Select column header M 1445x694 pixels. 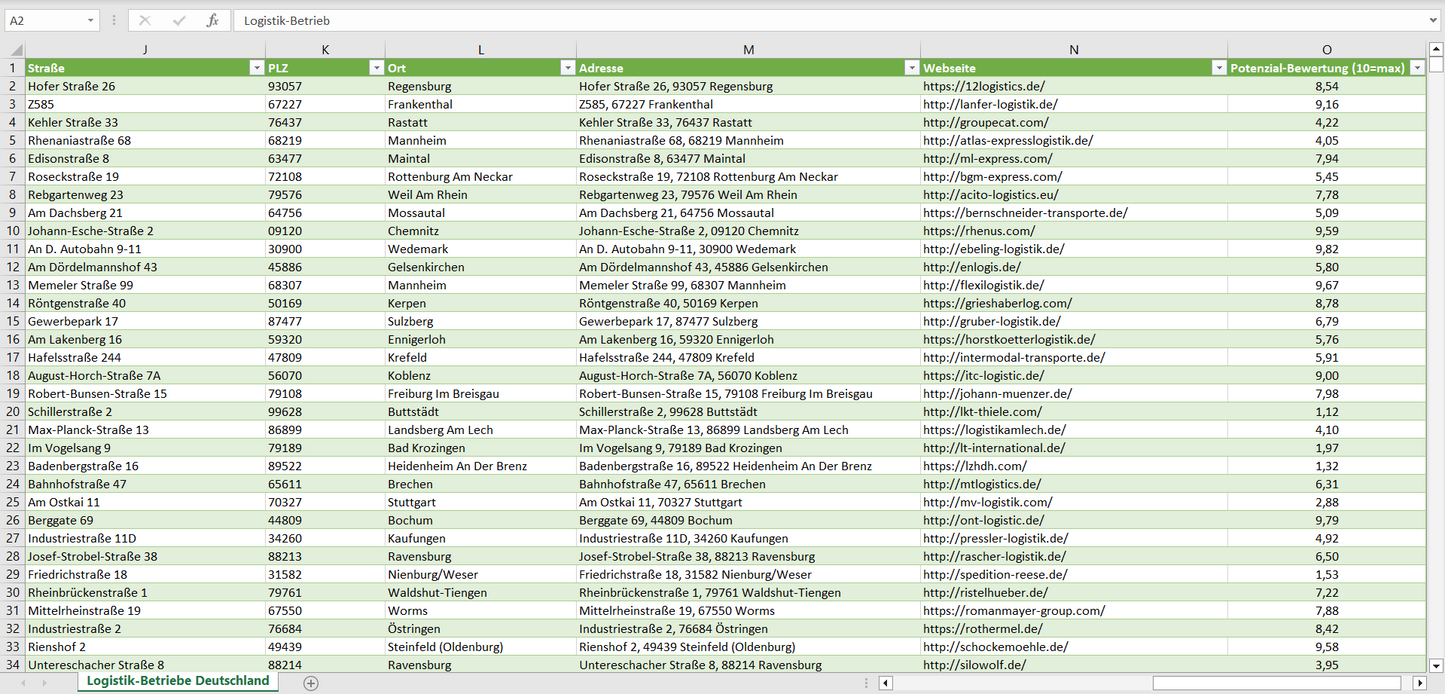[748, 50]
